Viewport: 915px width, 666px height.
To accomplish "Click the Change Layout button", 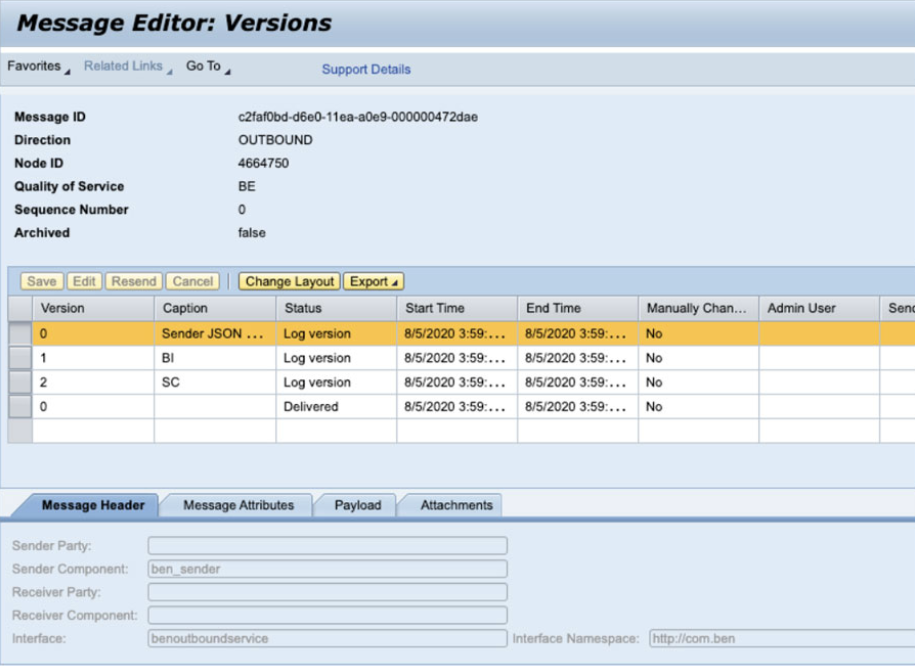I will tap(289, 282).
